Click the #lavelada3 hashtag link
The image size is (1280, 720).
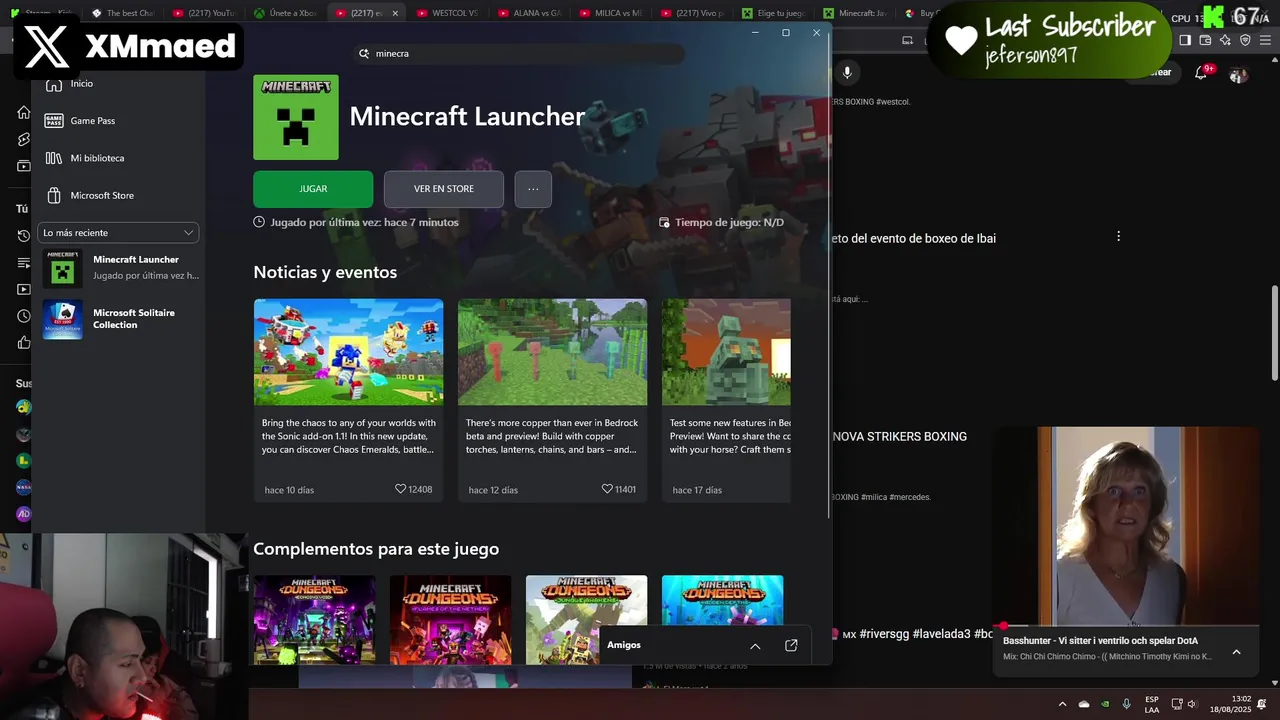pos(941,634)
